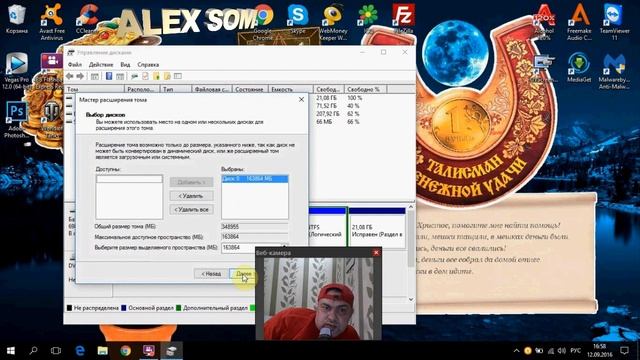The image size is (640, 360).
Task: Open the Google Chrome desktop icon
Action: (x=263, y=22)
